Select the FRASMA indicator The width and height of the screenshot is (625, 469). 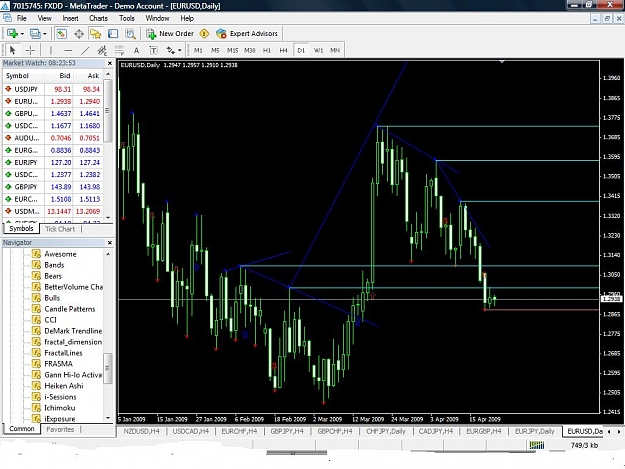click(x=59, y=364)
